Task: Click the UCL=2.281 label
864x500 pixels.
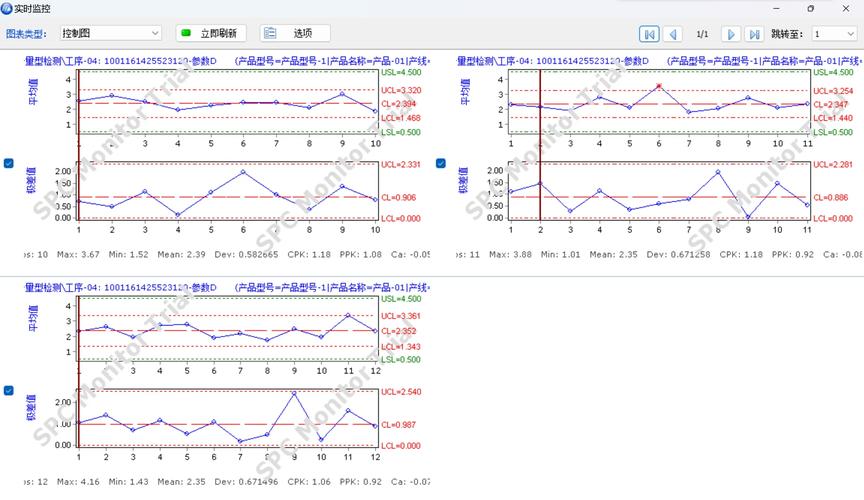Action: [833, 165]
